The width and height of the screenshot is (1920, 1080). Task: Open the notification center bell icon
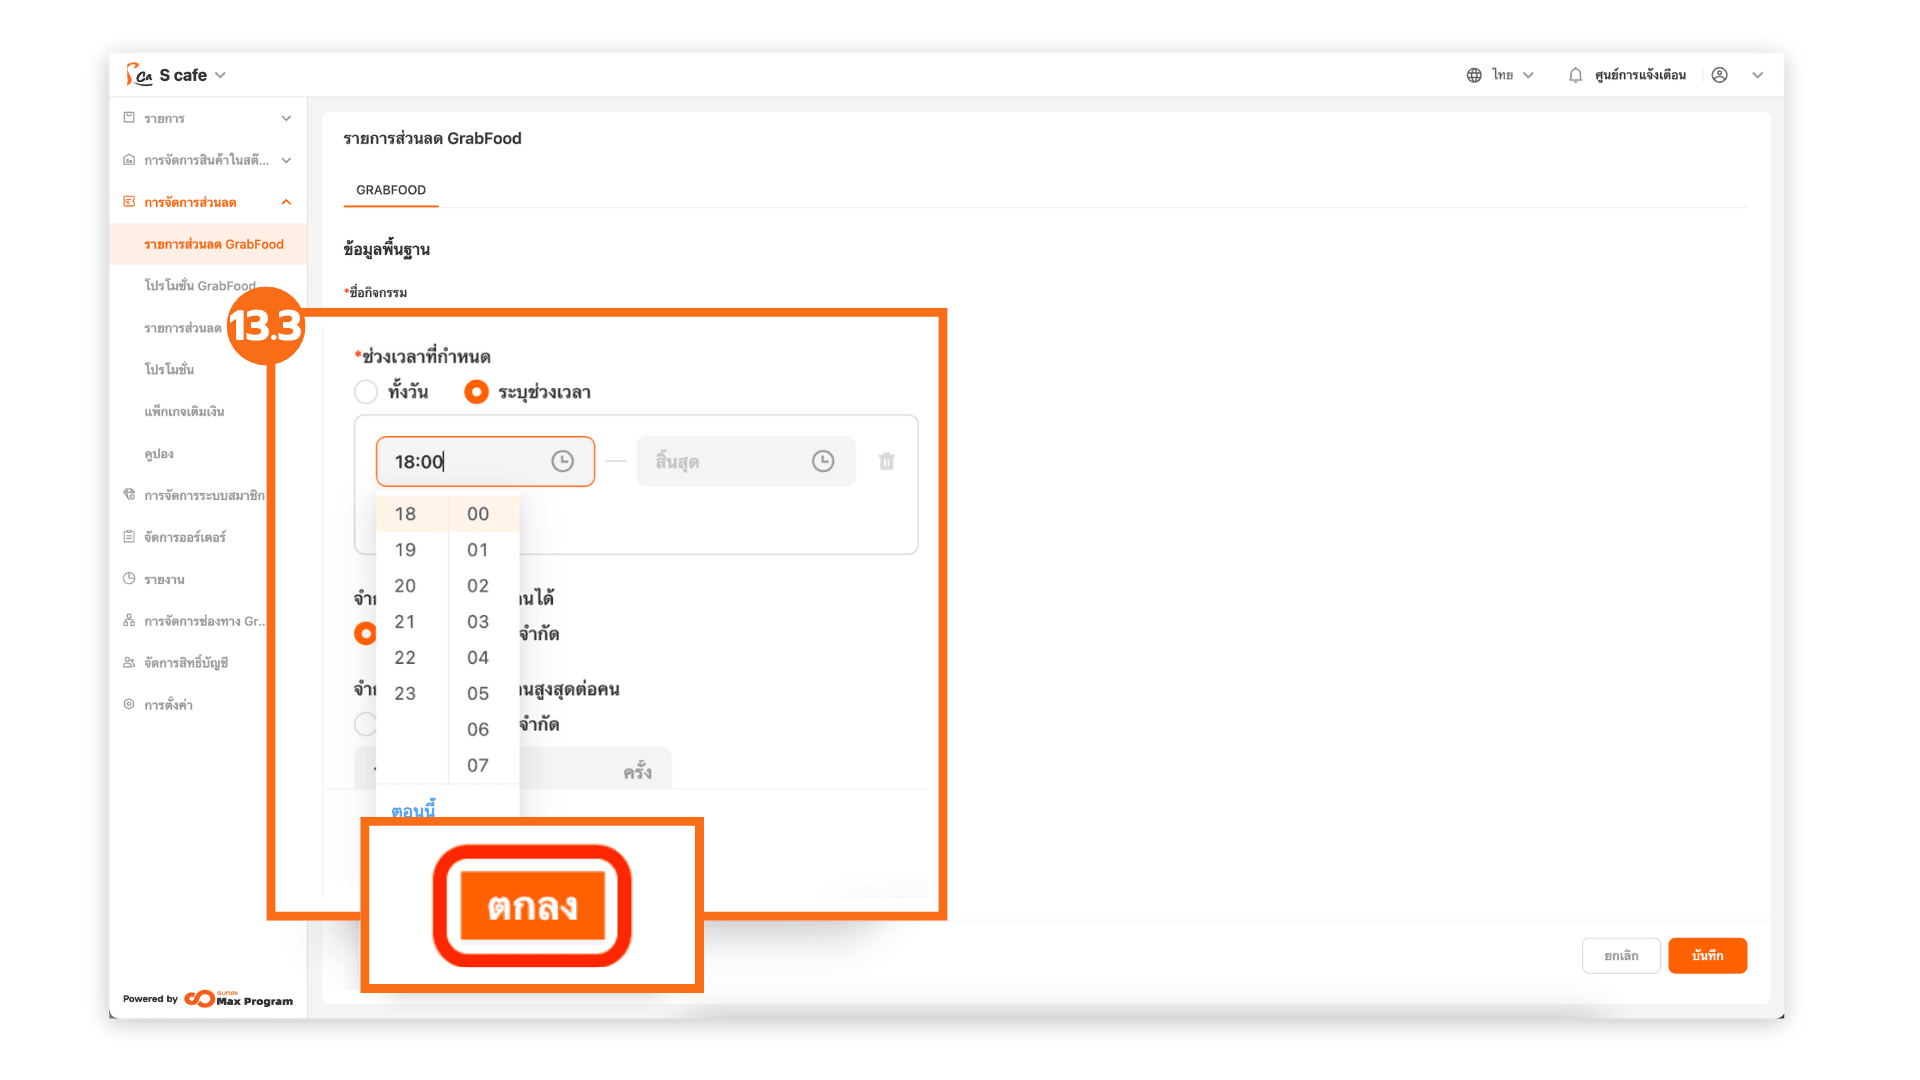1575,75
